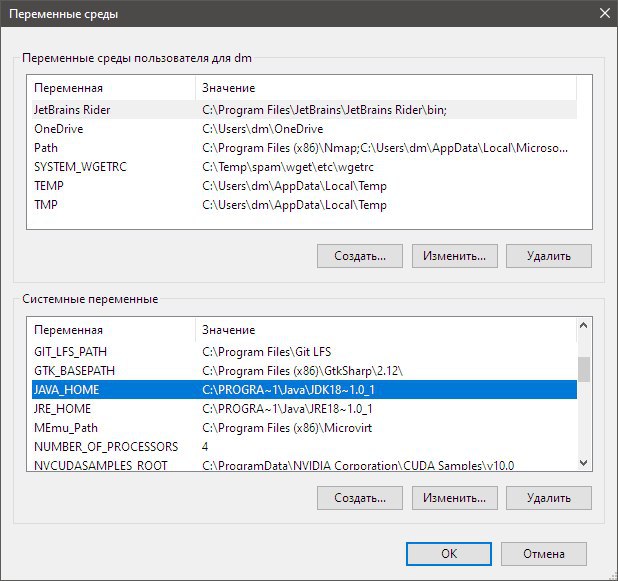Click the scroll down arrow in system variables
This screenshot has width=618, height=581.
click(x=584, y=463)
